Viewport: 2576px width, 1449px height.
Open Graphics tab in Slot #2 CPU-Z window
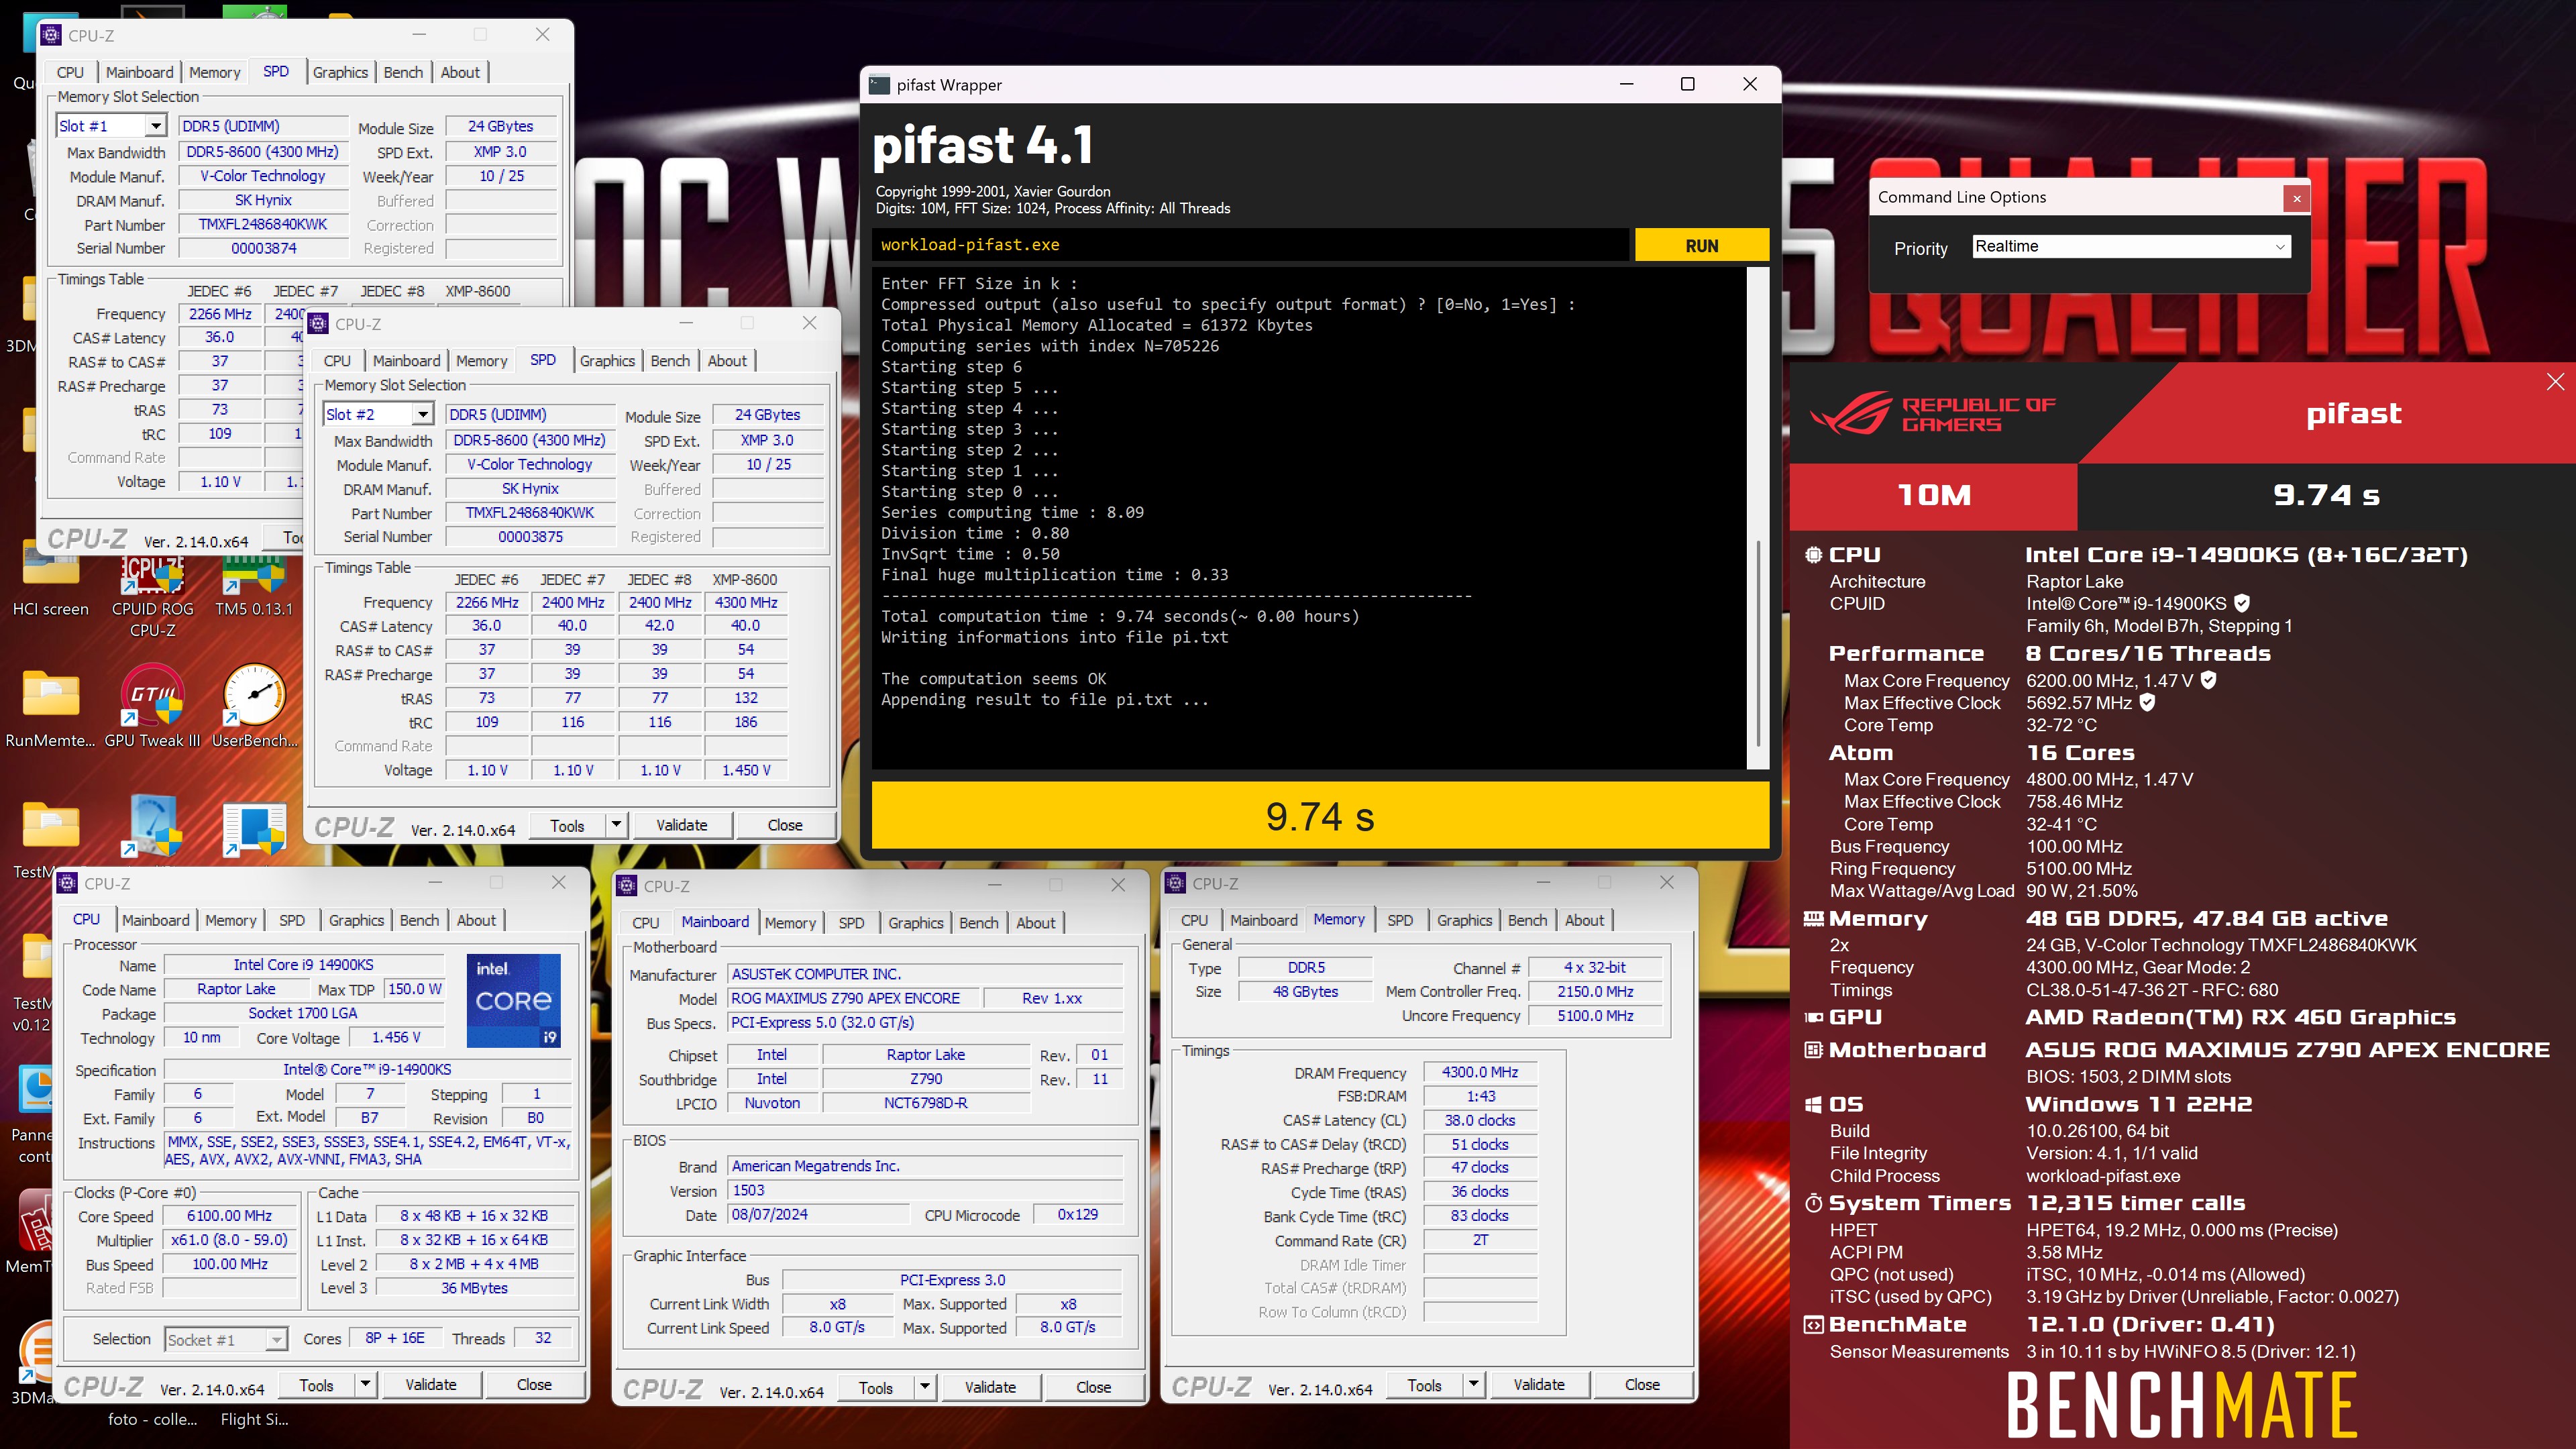(607, 361)
